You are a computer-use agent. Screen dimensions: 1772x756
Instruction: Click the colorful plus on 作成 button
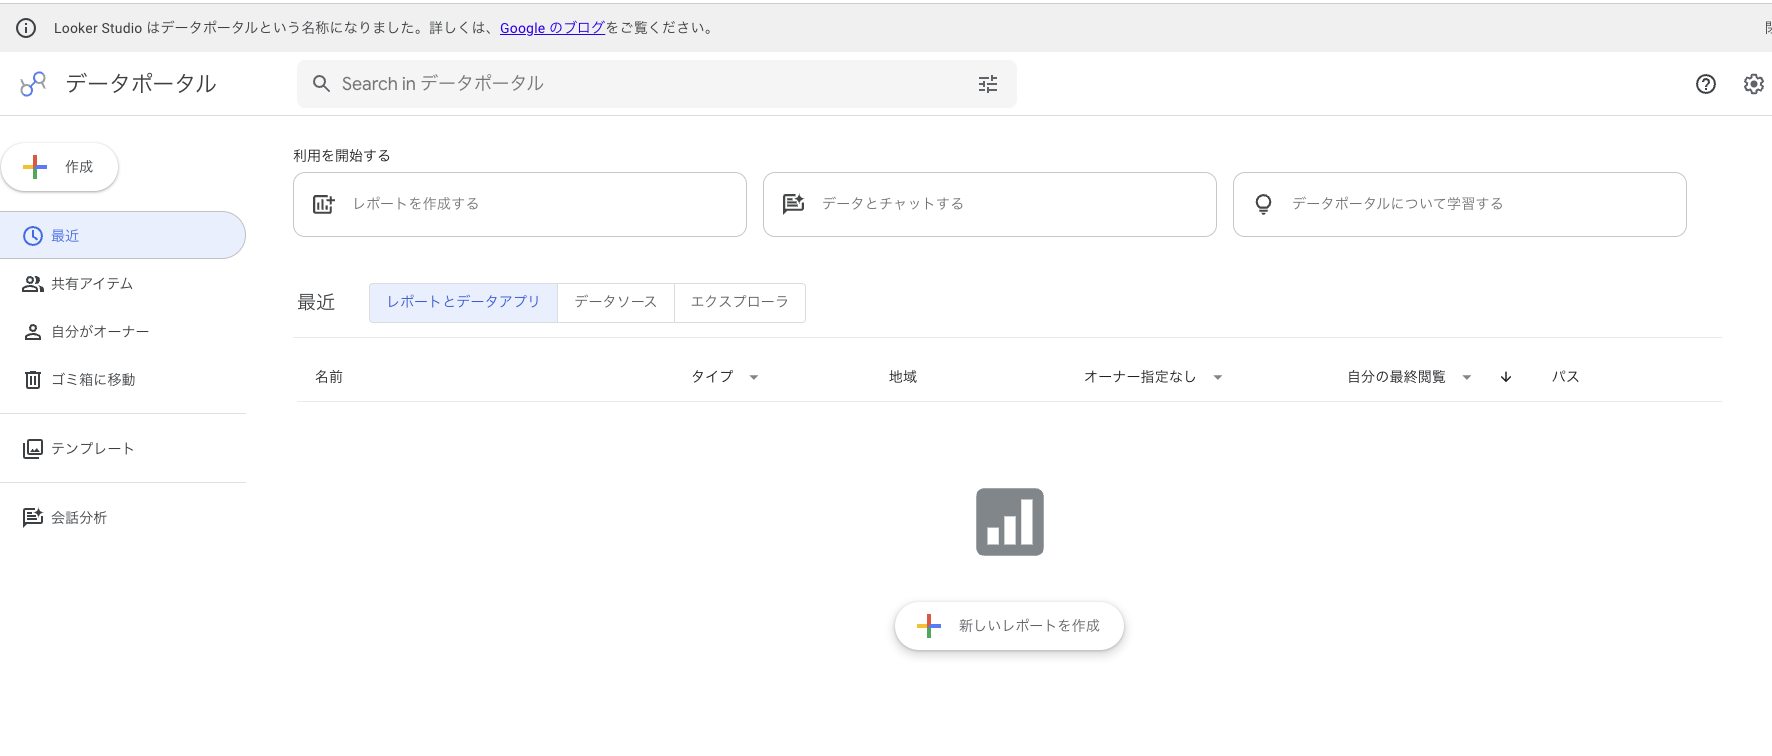point(35,167)
